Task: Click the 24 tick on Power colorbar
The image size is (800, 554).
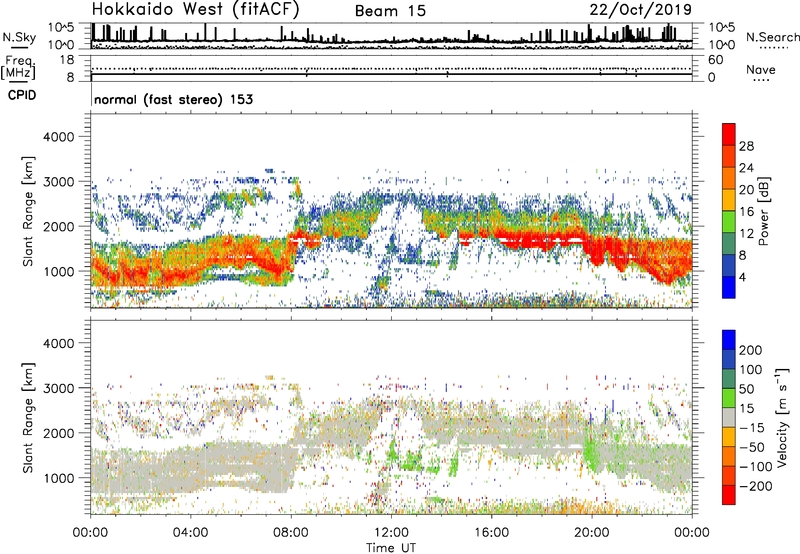Action: 746,168
